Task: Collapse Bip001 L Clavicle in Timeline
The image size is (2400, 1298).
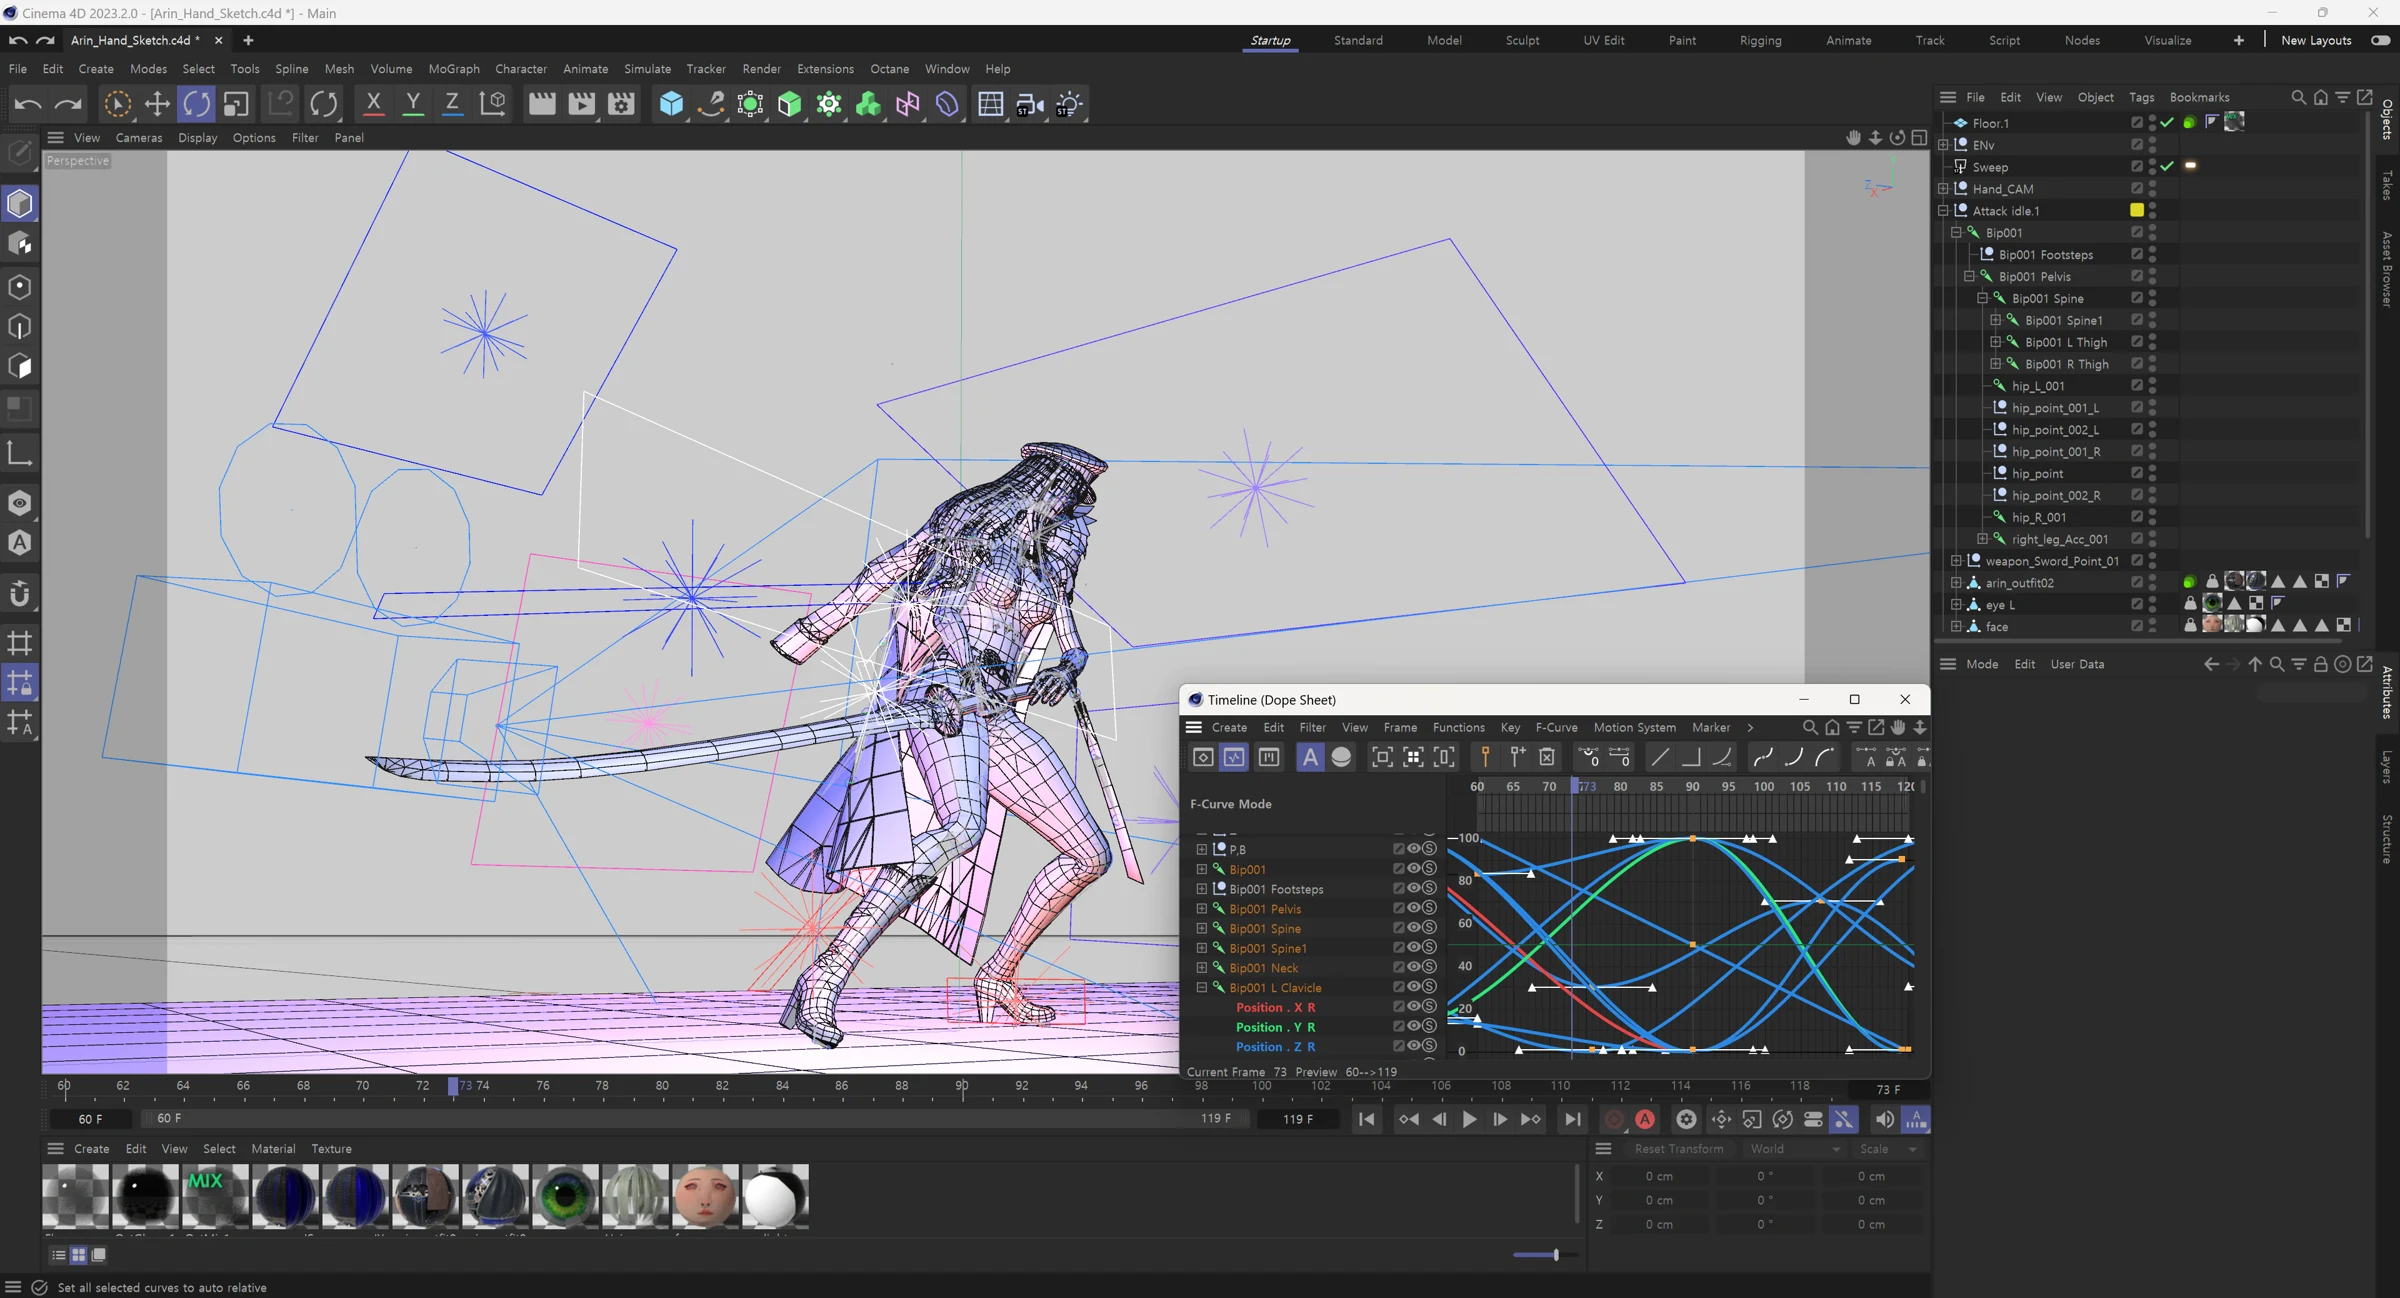Action: tap(1202, 987)
